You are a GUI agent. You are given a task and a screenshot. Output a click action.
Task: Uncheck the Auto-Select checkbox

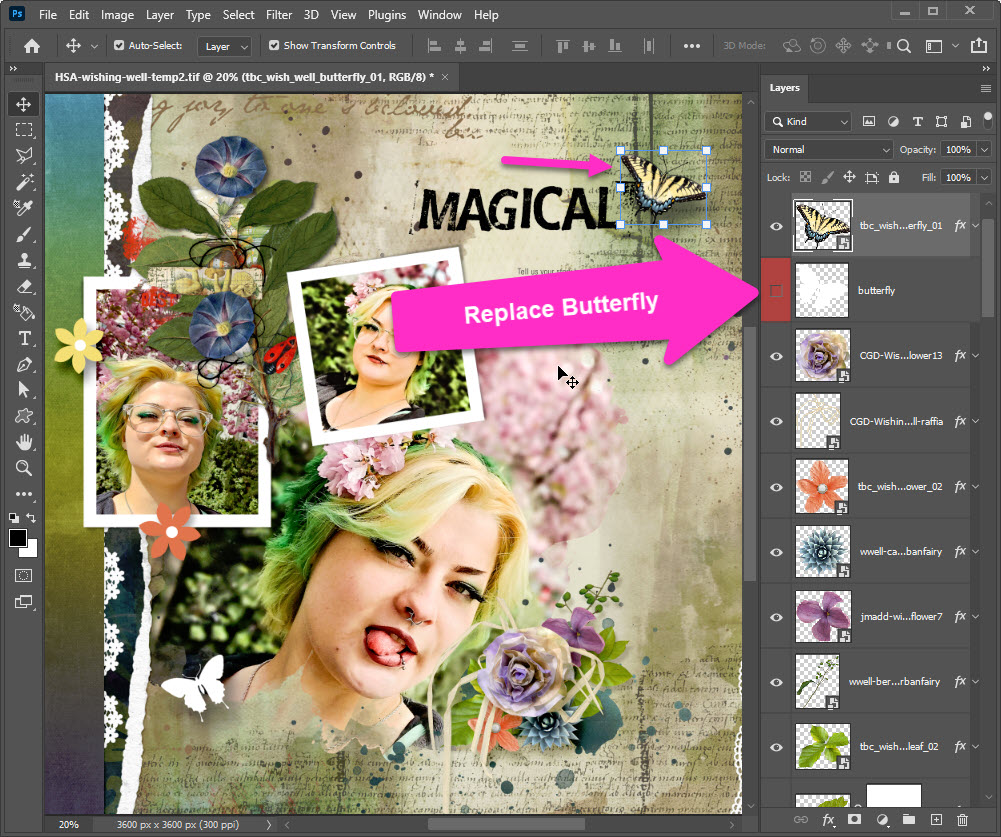(x=119, y=46)
